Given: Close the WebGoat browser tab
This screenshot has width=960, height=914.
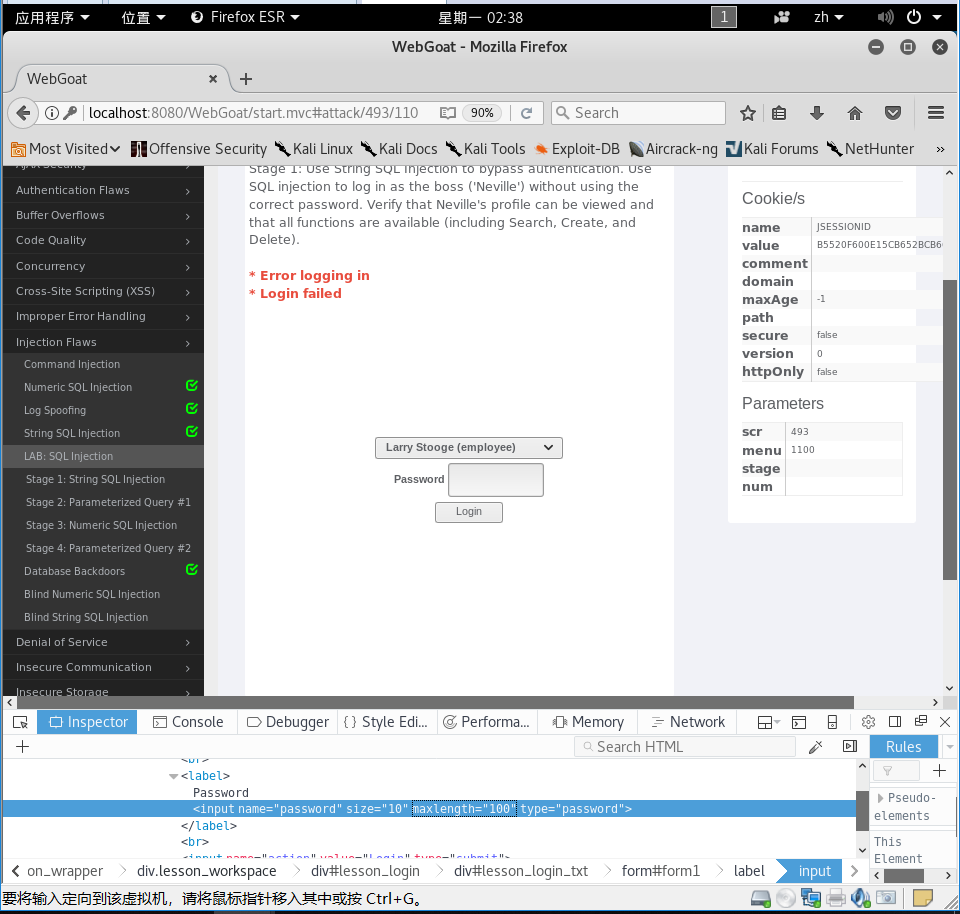Looking at the screenshot, I should tap(213, 79).
